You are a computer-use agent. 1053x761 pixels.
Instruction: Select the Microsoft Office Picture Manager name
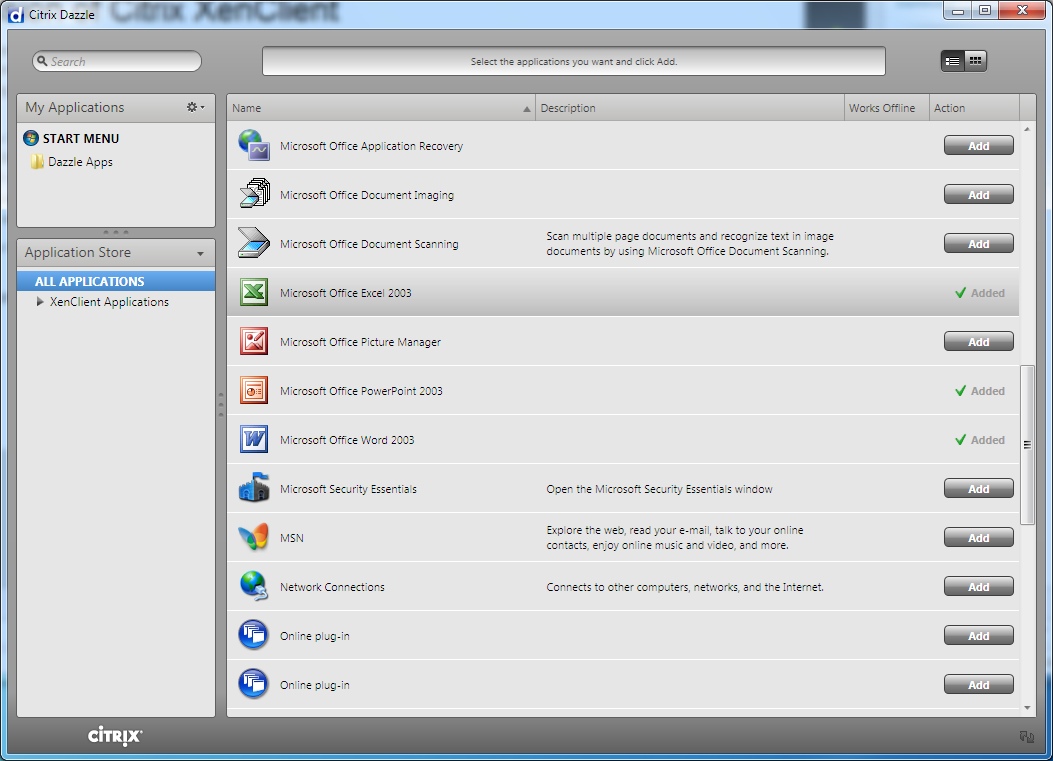coord(361,342)
